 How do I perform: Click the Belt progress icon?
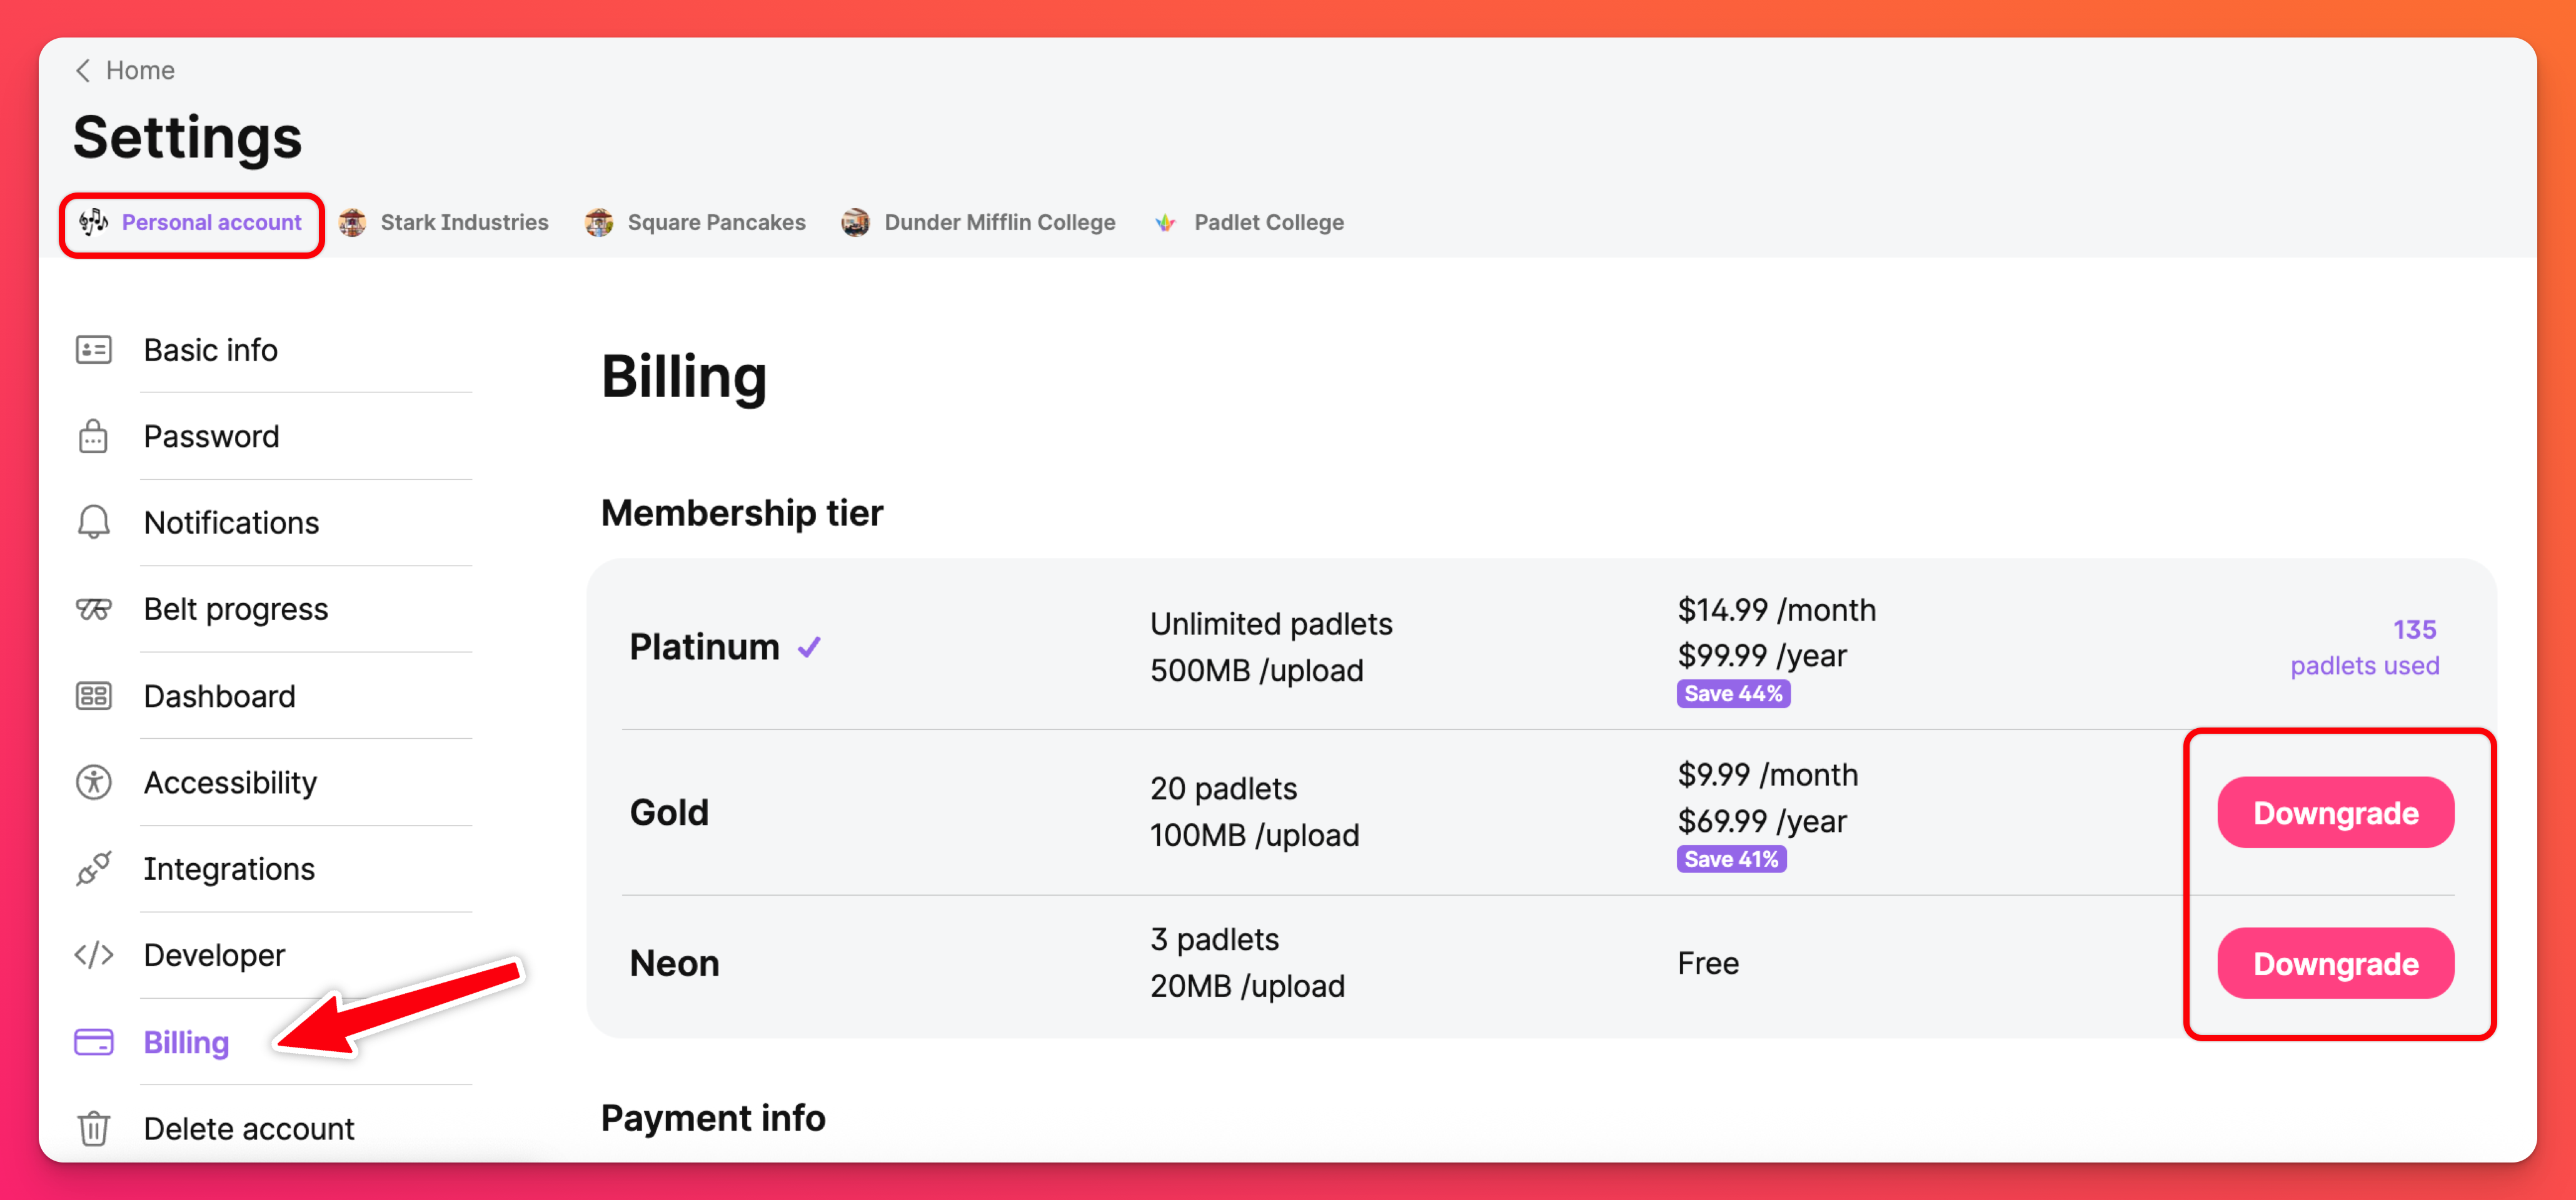point(93,609)
